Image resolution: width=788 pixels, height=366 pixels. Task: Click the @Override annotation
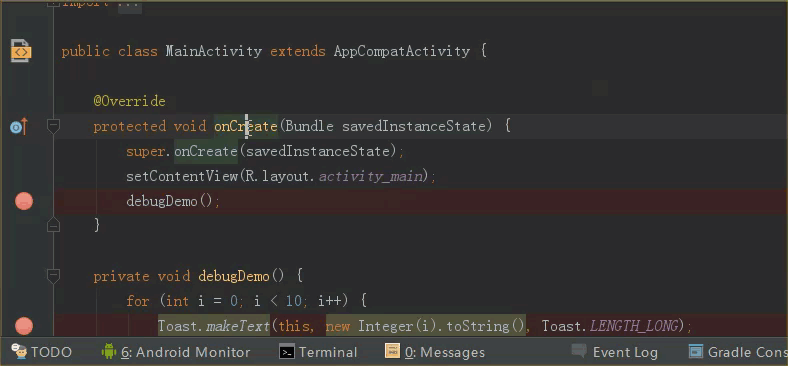tap(129, 101)
